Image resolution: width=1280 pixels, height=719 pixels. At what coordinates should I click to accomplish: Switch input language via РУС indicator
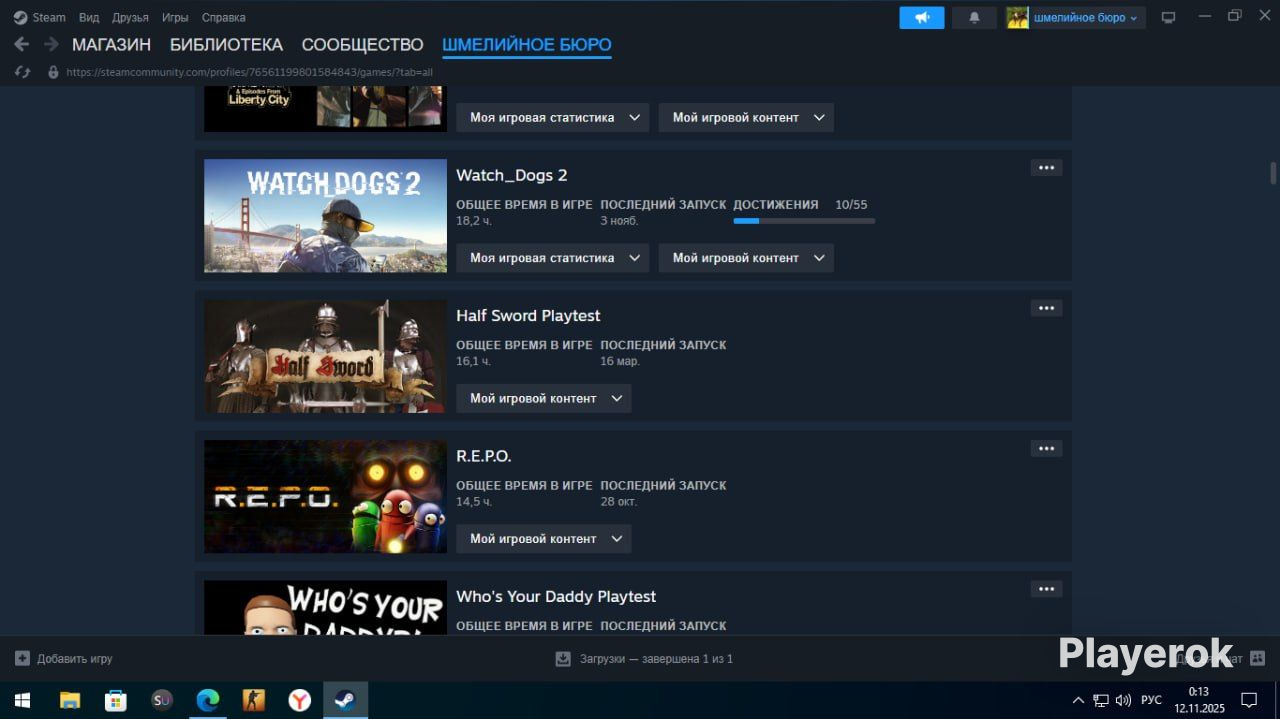[1152, 700]
